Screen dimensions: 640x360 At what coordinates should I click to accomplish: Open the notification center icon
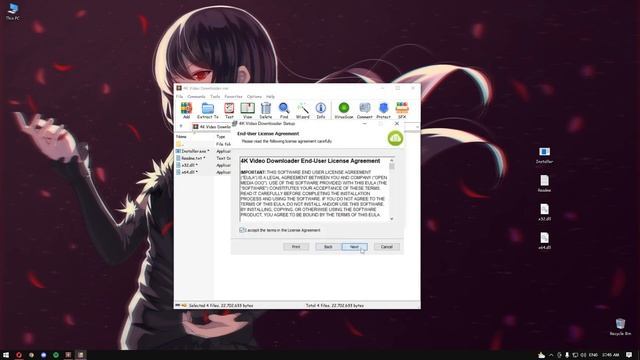pyautogui.click(x=629, y=355)
